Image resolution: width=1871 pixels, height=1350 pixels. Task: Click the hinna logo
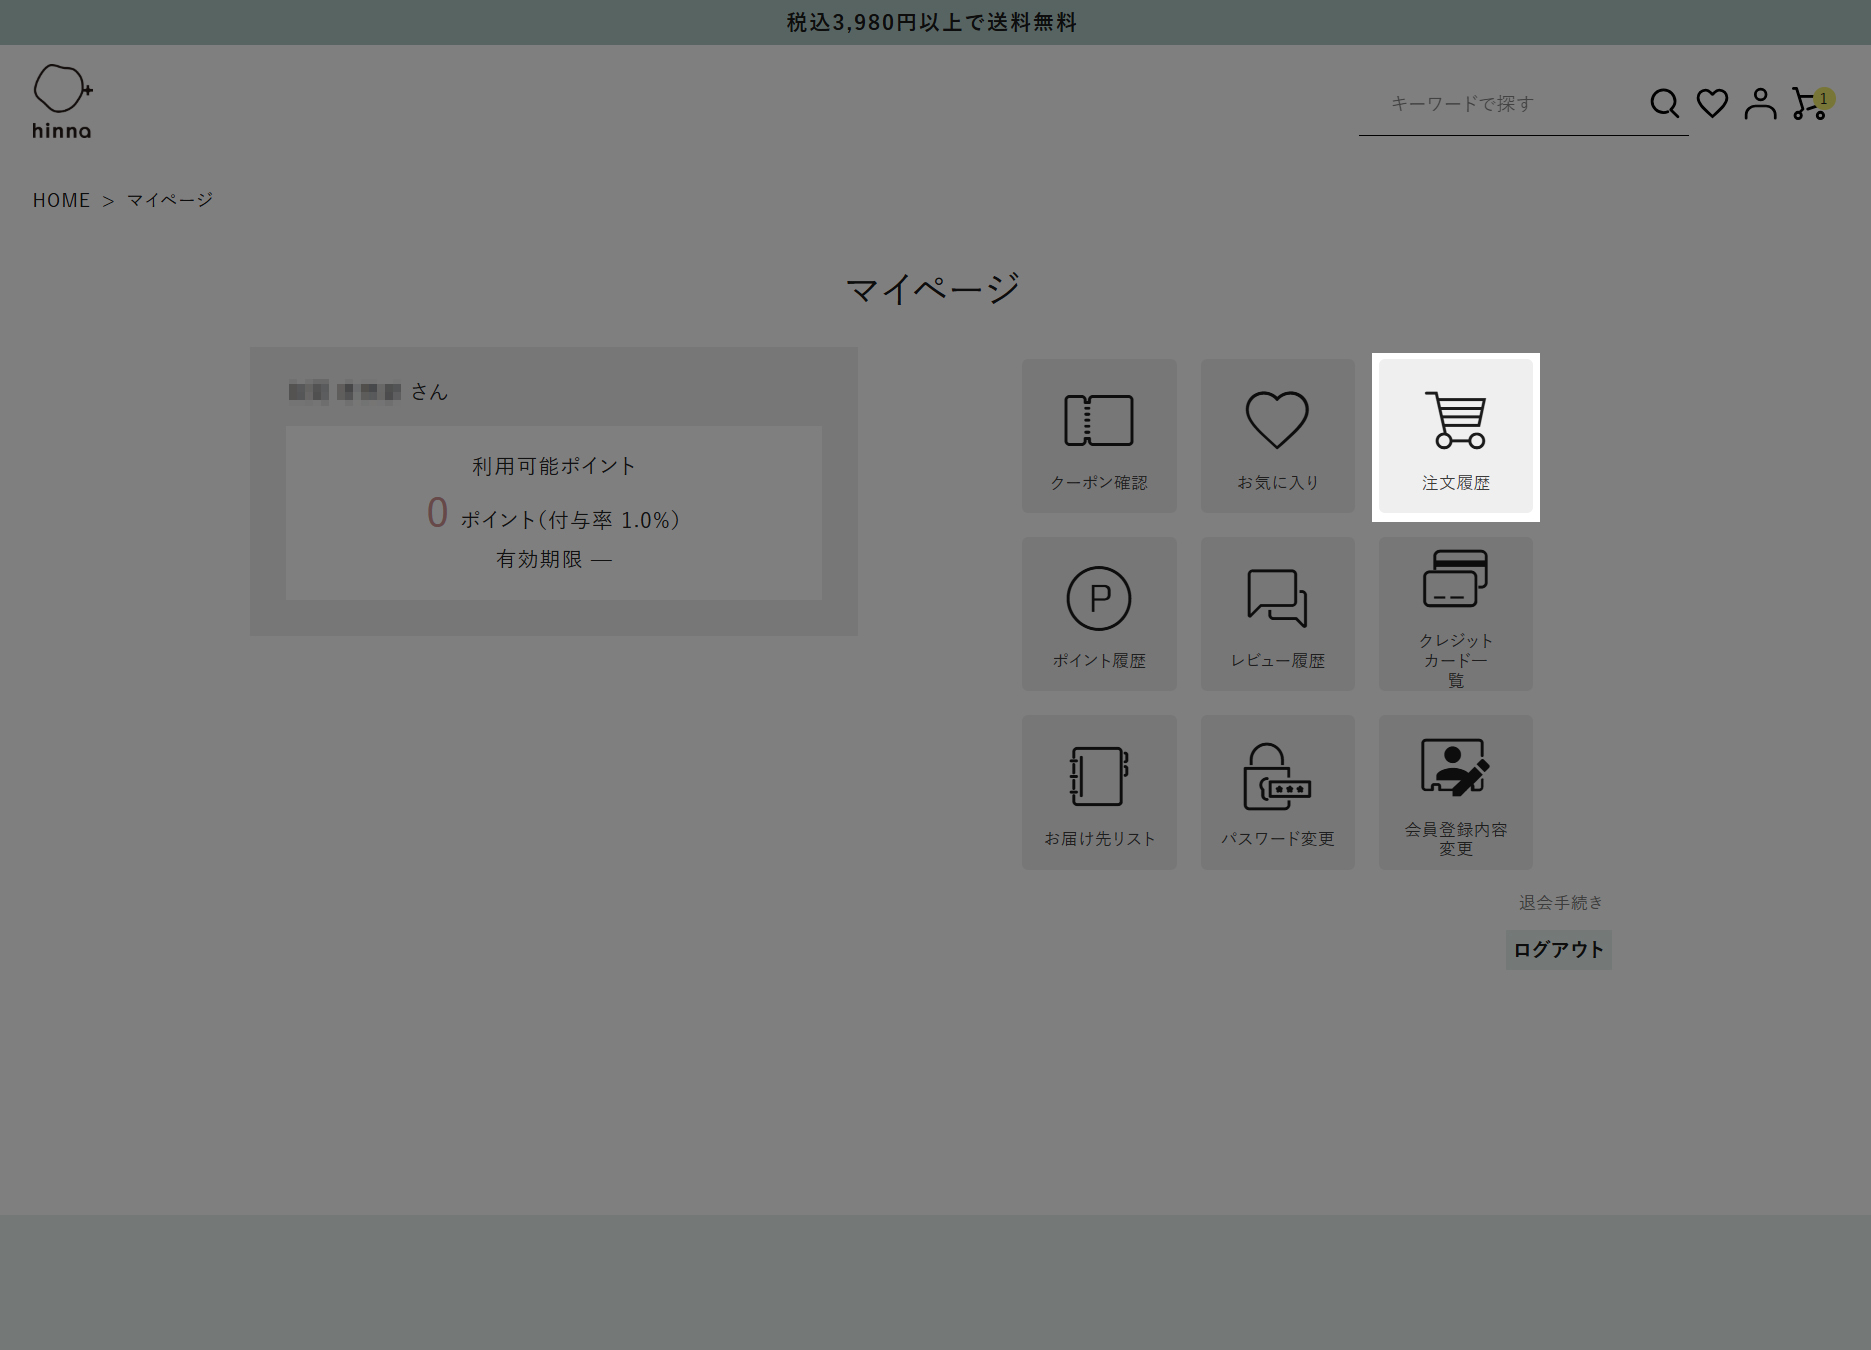click(62, 102)
